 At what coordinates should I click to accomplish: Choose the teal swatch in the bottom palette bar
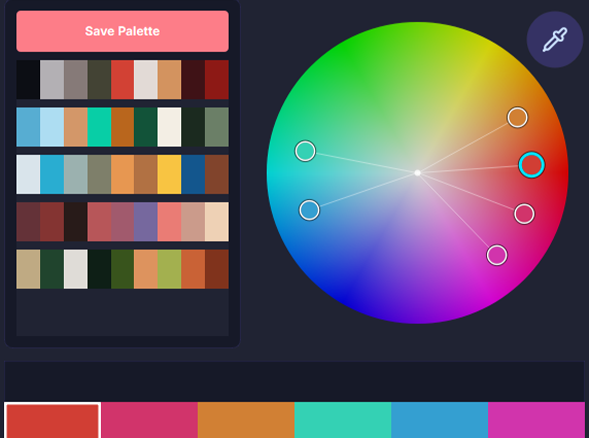pyautogui.click(x=343, y=420)
